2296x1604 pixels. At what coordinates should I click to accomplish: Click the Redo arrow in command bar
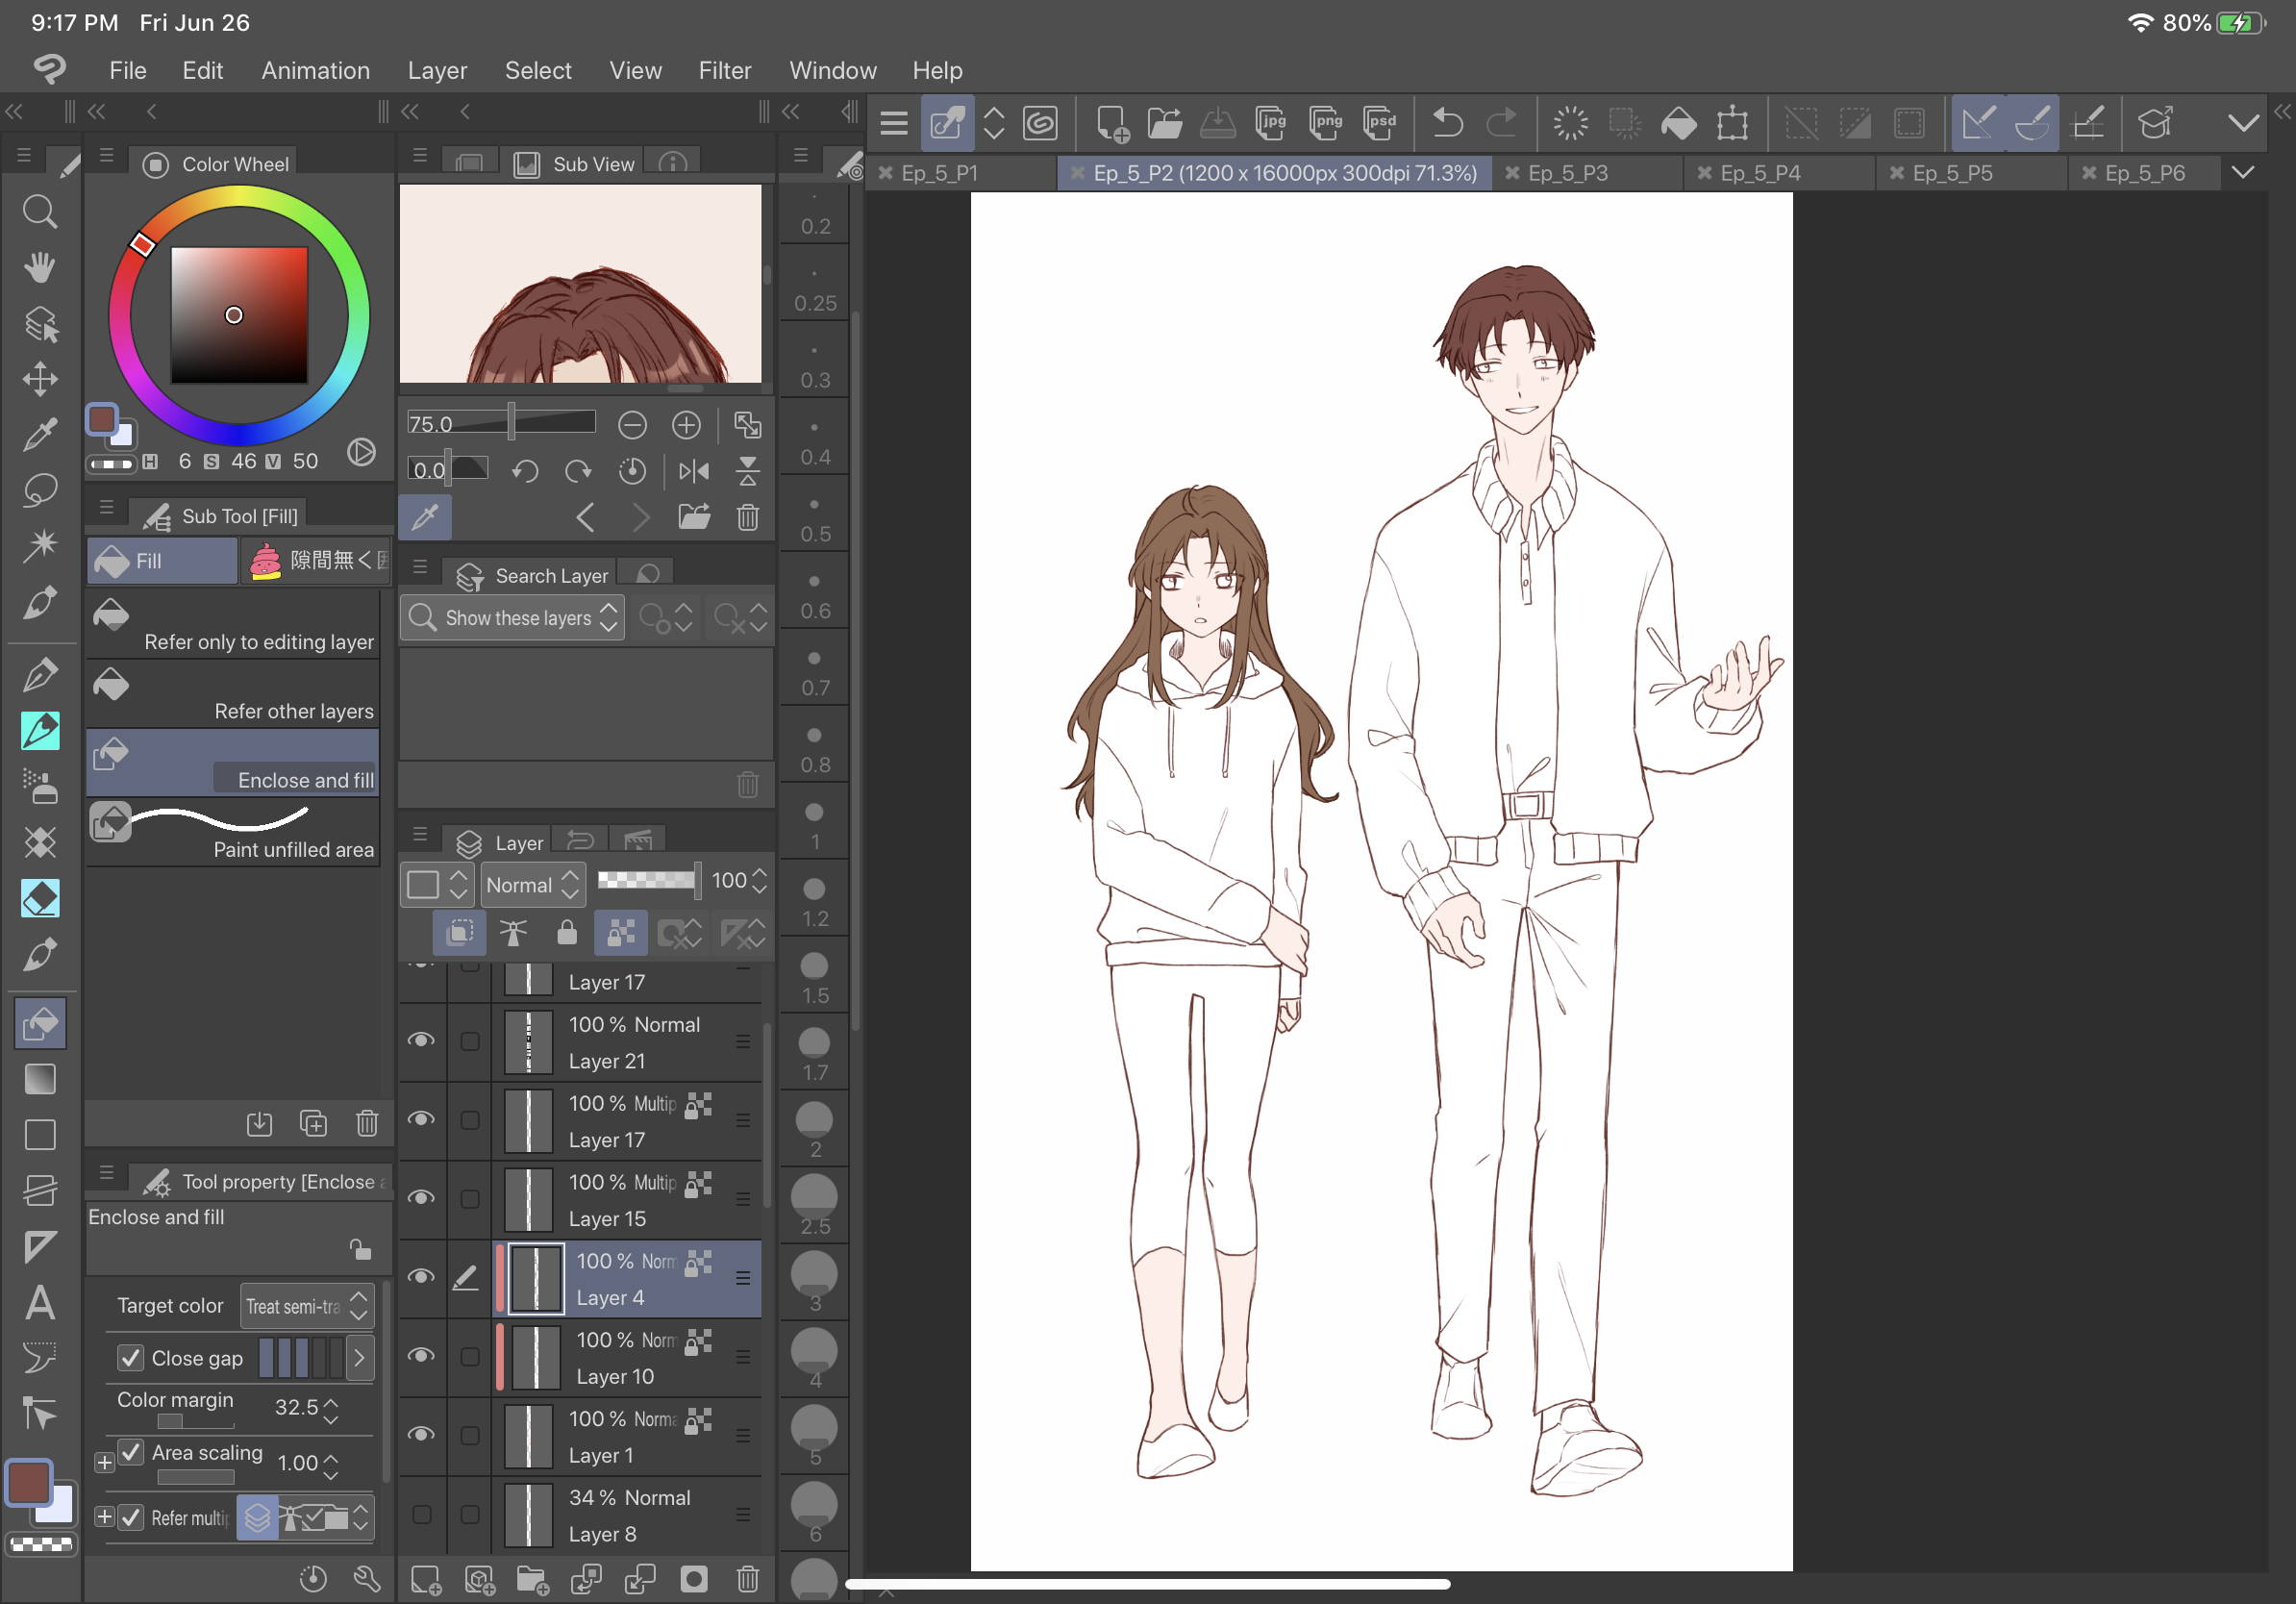click(1501, 123)
